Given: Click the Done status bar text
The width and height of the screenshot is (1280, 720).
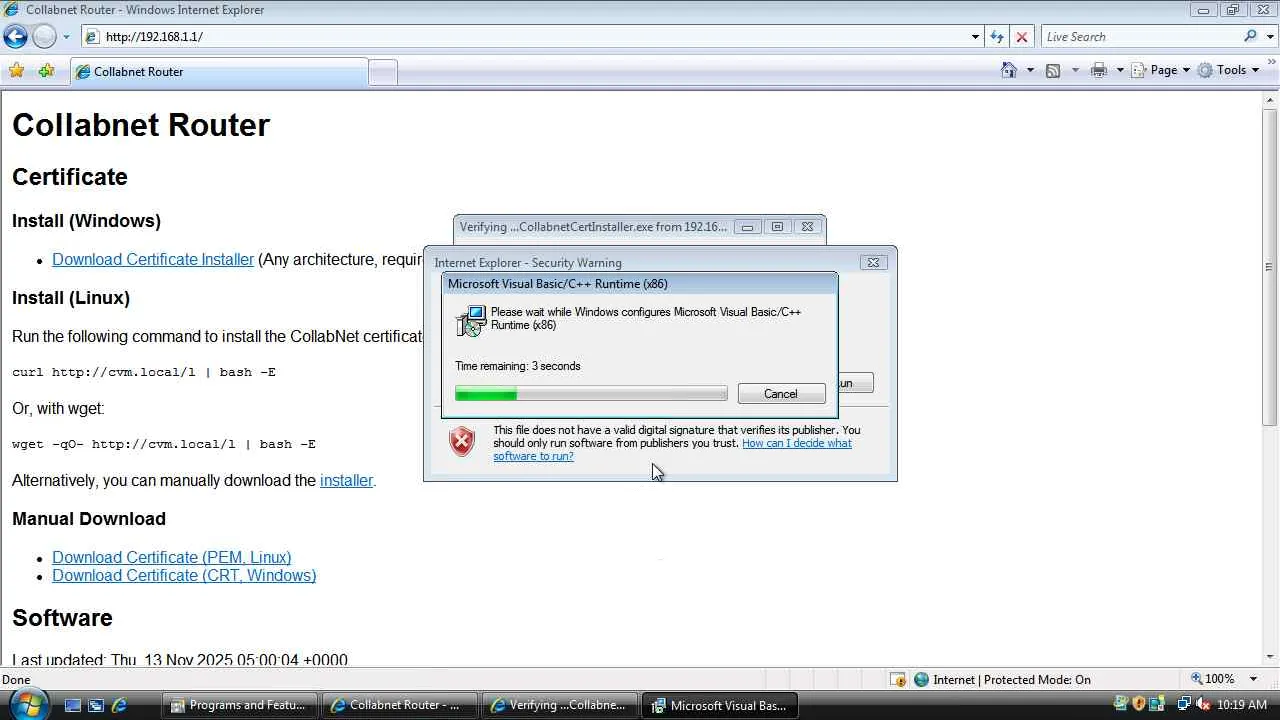Looking at the screenshot, I should coord(16,680).
